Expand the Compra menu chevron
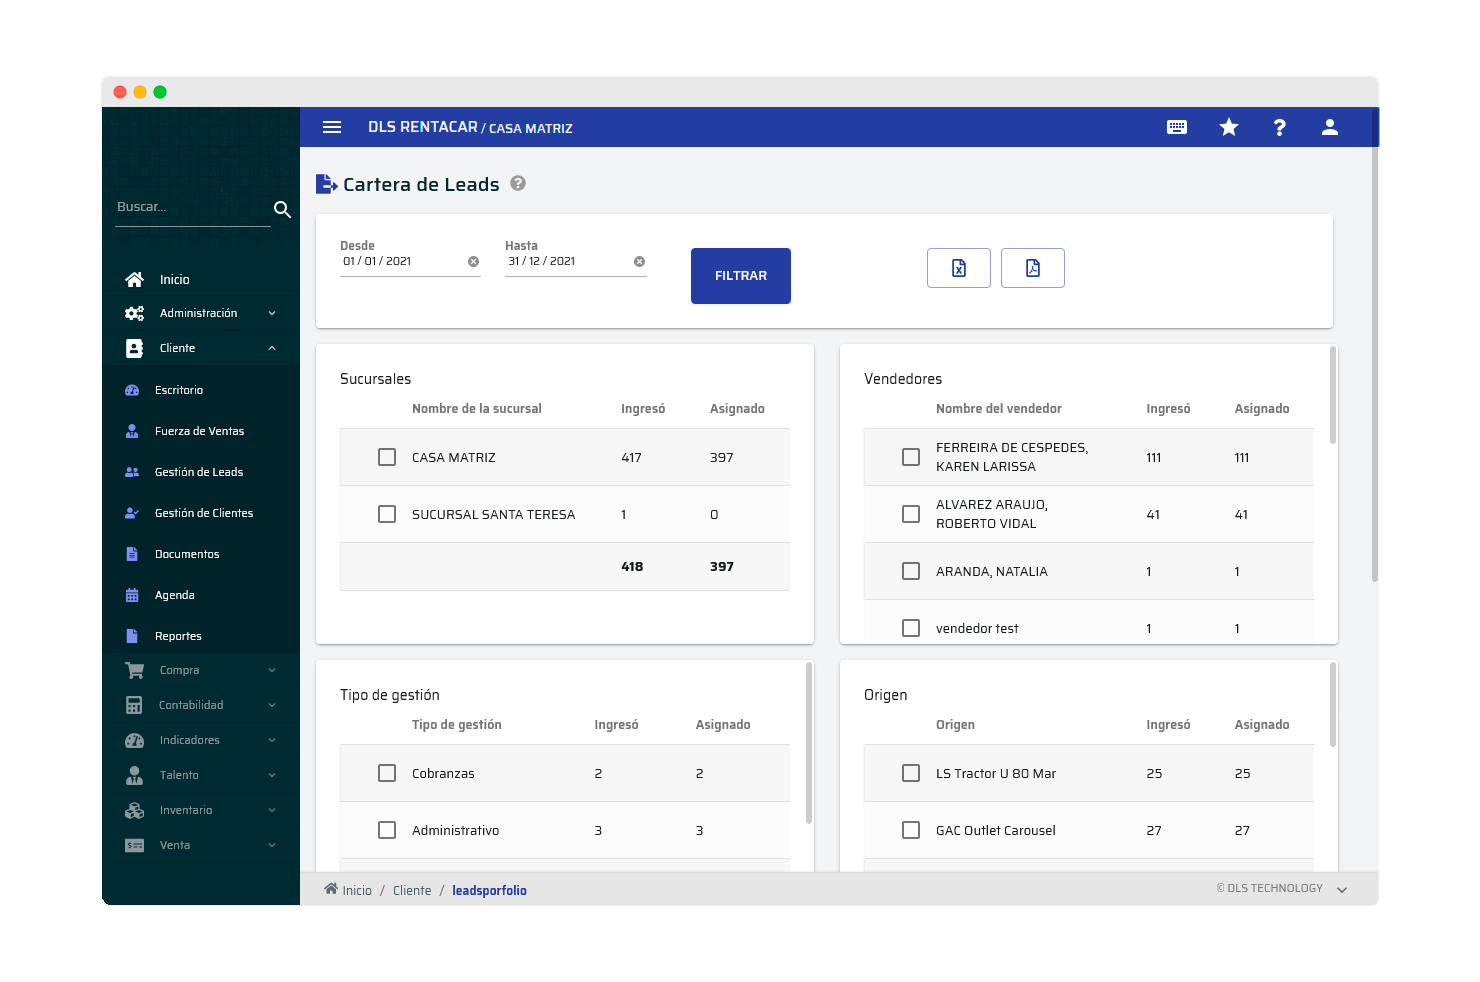1480x982 pixels. point(272,670)
